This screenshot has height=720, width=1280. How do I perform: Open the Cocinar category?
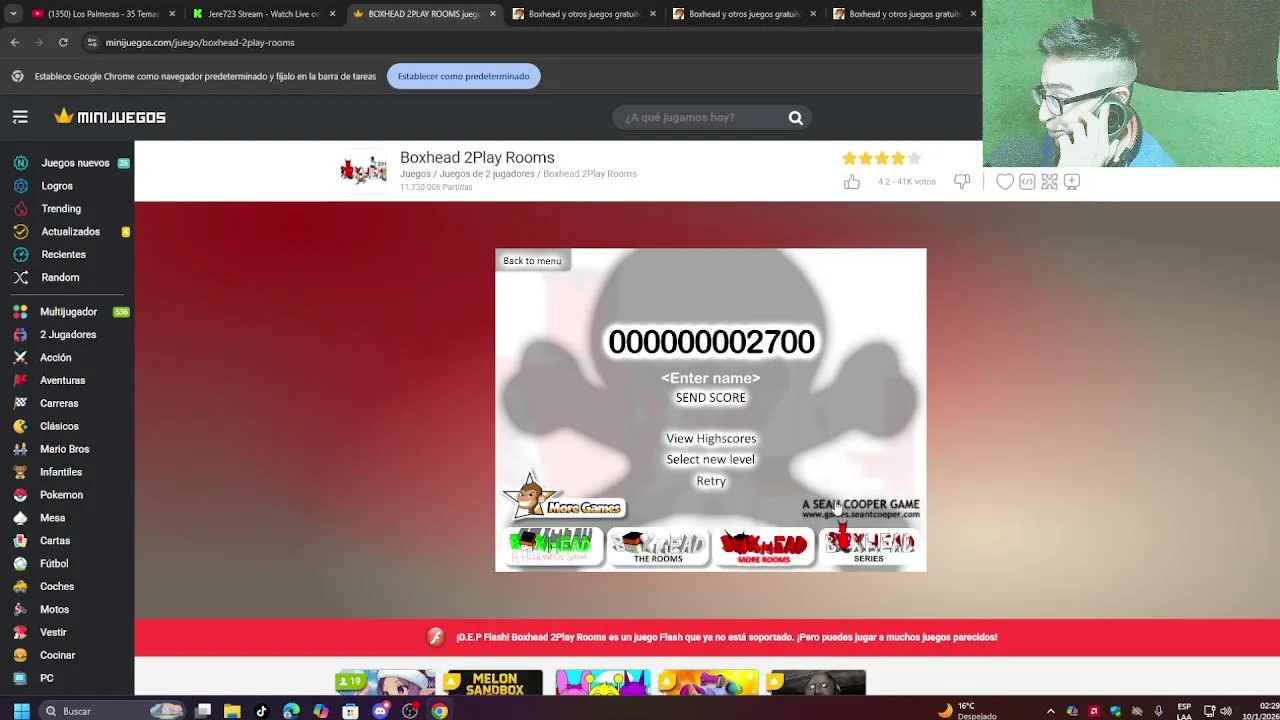pos(57,656)
